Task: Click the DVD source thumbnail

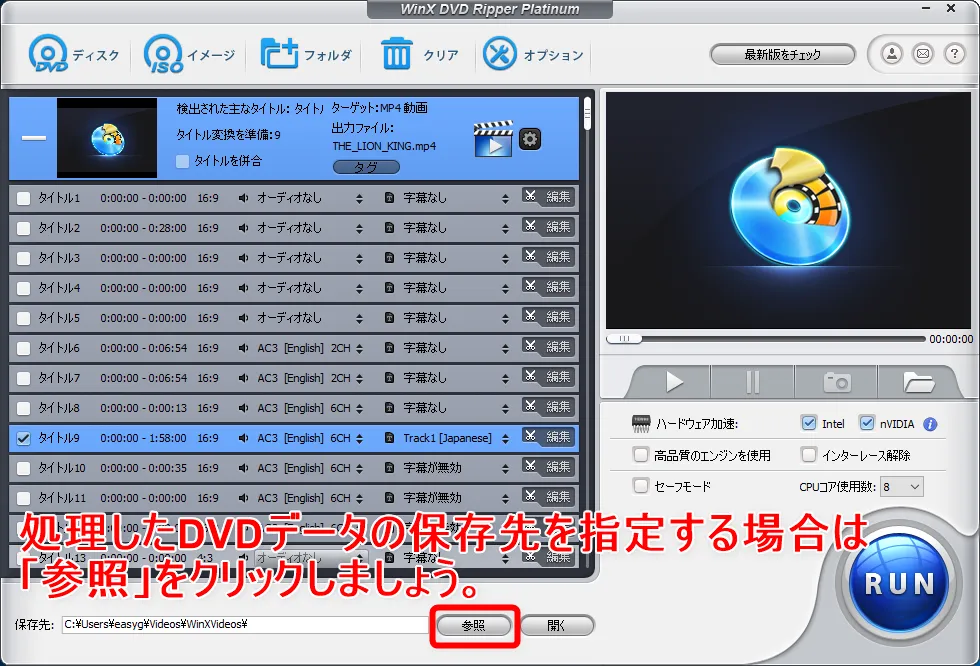Action: 107,138
